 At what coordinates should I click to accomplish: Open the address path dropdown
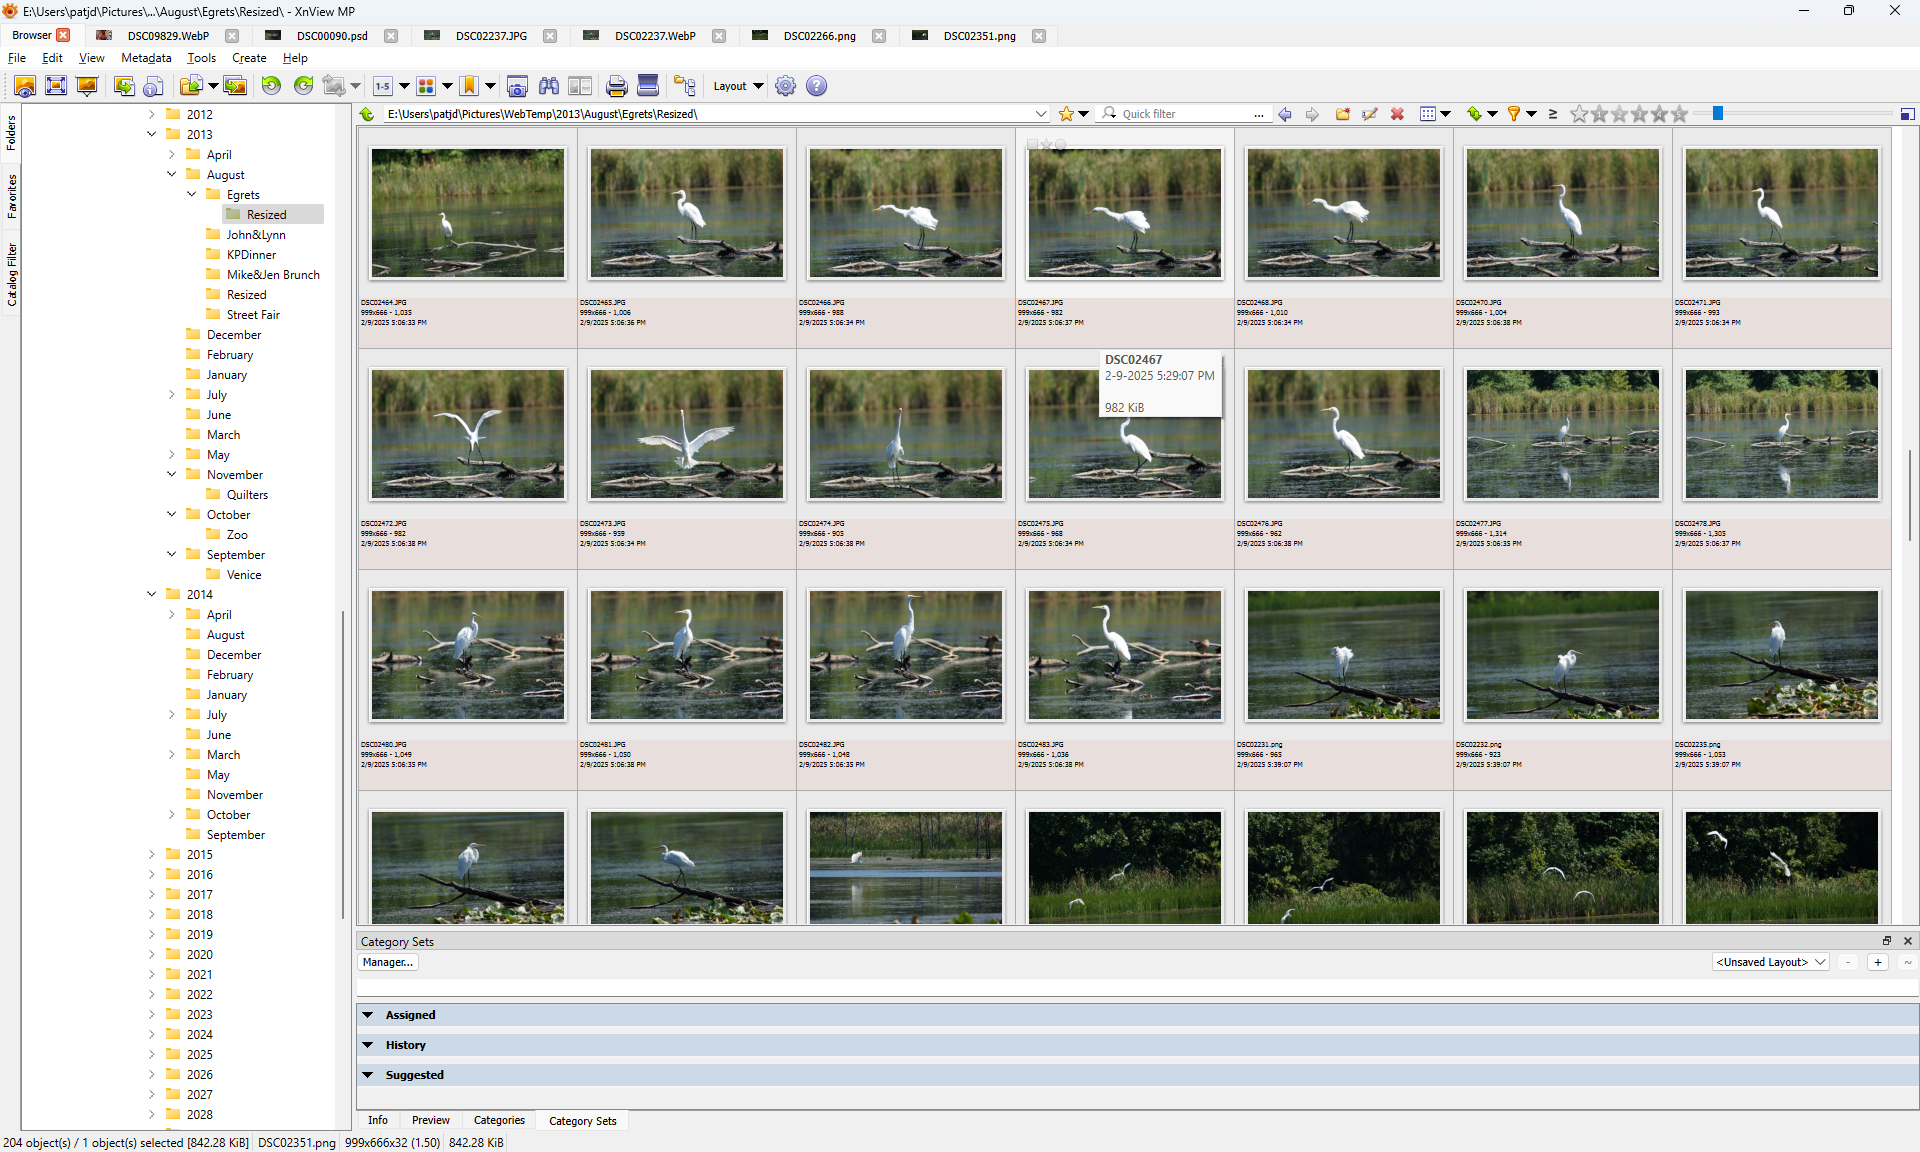tap(1041, 114)
